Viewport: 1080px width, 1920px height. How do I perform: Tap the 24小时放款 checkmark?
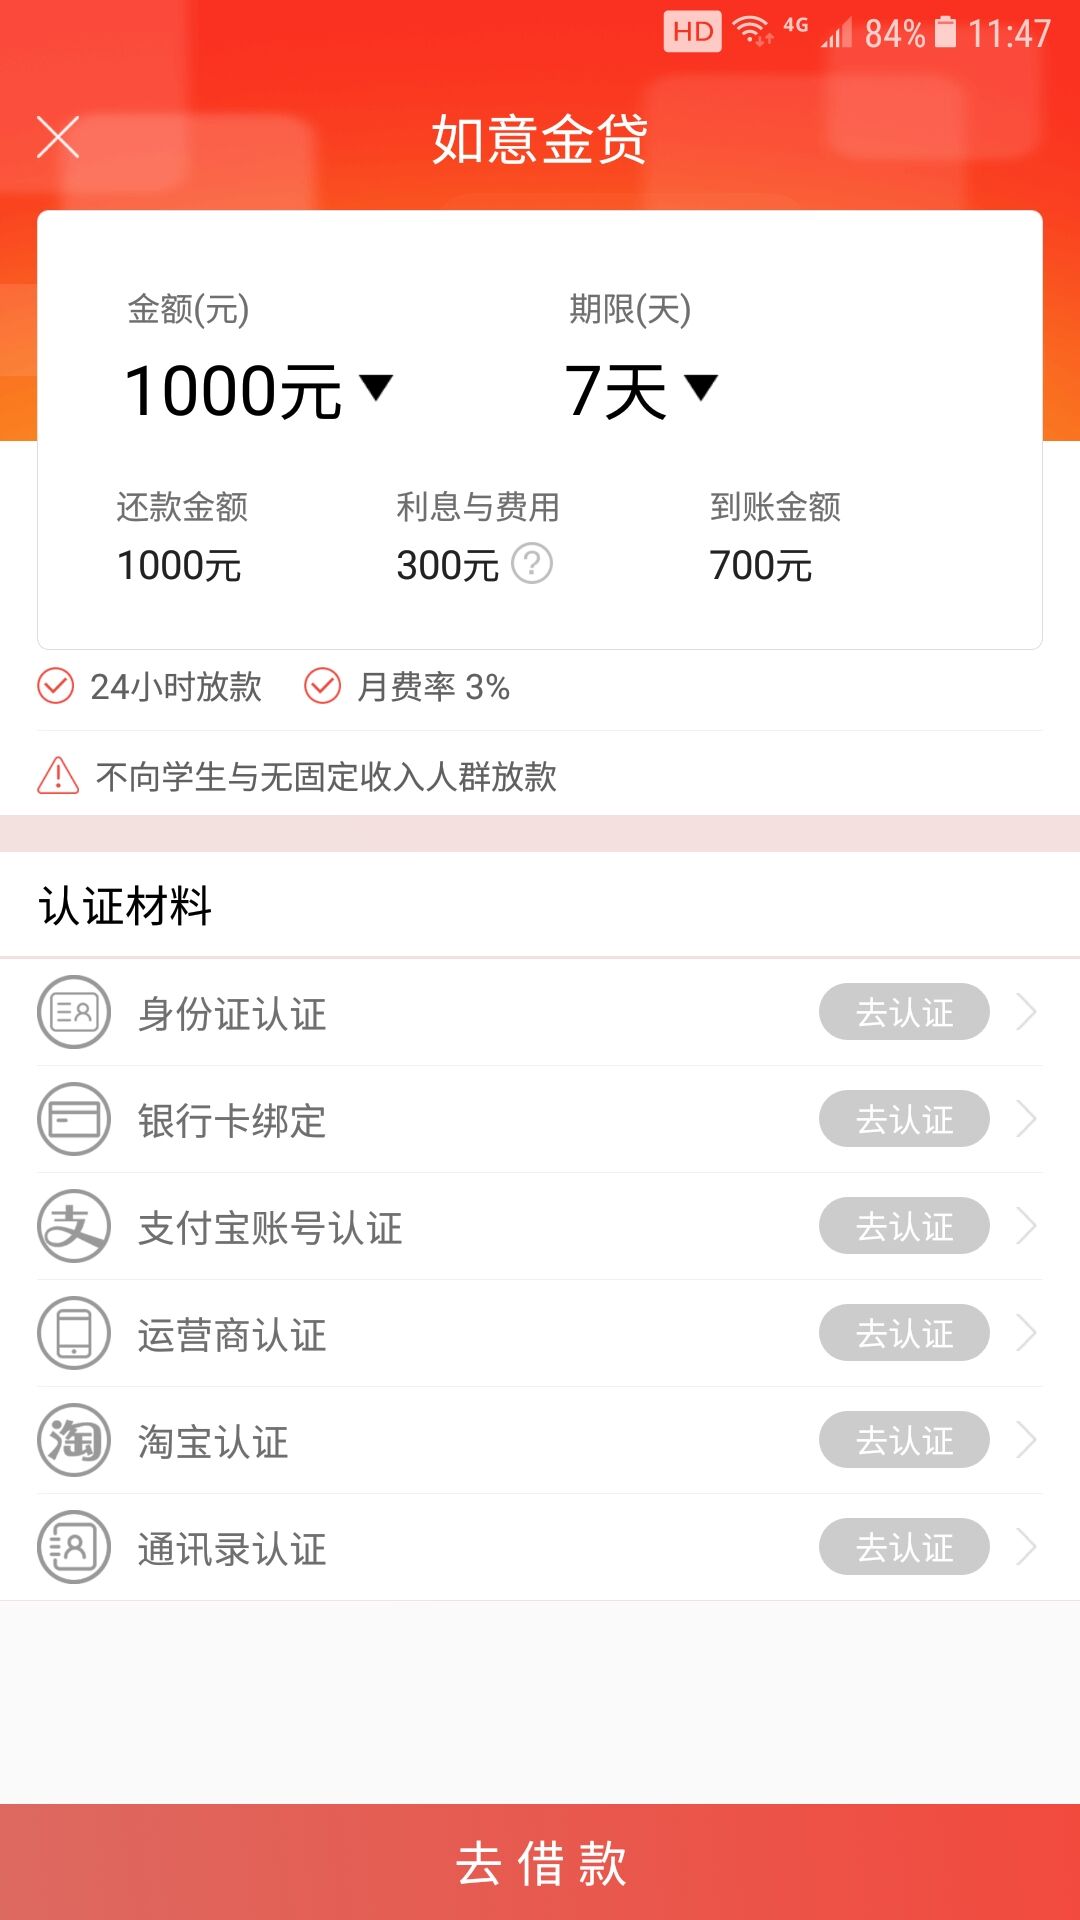(x=56, y=687)
